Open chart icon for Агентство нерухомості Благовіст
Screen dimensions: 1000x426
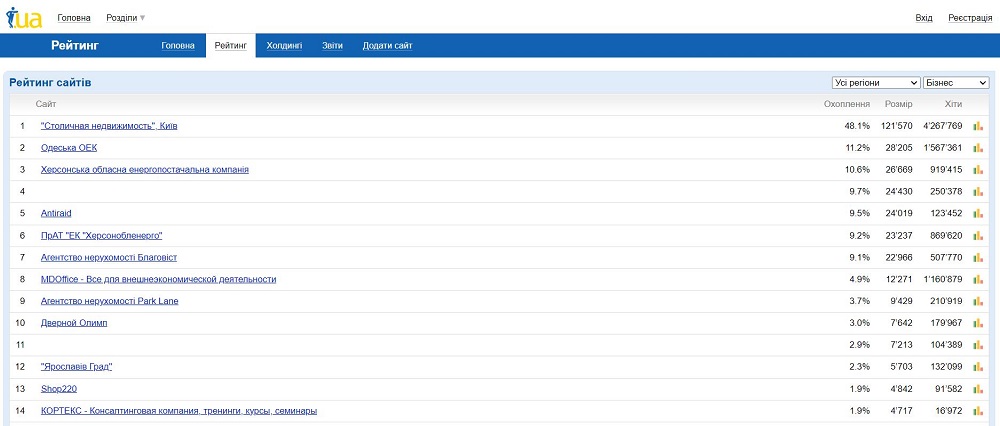tap(978, 258)
